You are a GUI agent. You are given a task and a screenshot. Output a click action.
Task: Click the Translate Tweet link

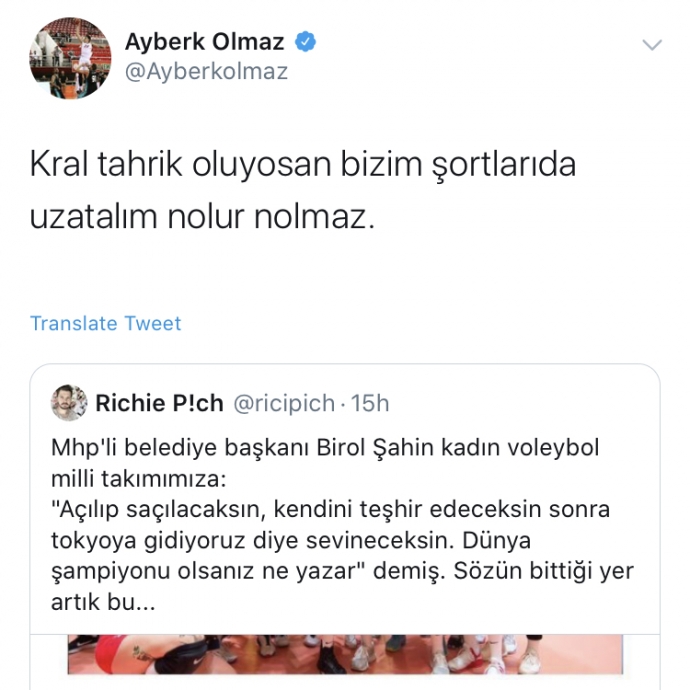(x=106, y=323)
